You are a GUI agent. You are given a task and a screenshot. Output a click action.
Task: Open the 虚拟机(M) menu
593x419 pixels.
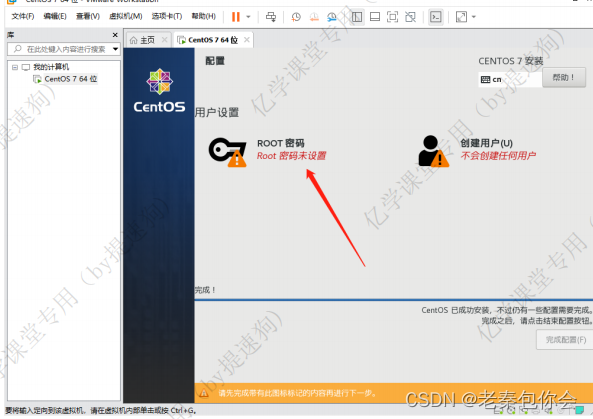[x=126, y=16]
